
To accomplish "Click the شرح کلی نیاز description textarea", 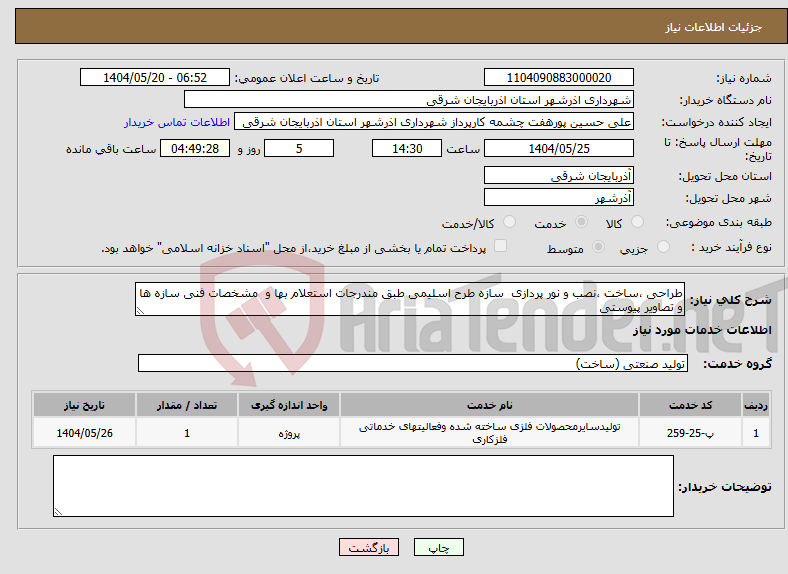I will 410,299.
